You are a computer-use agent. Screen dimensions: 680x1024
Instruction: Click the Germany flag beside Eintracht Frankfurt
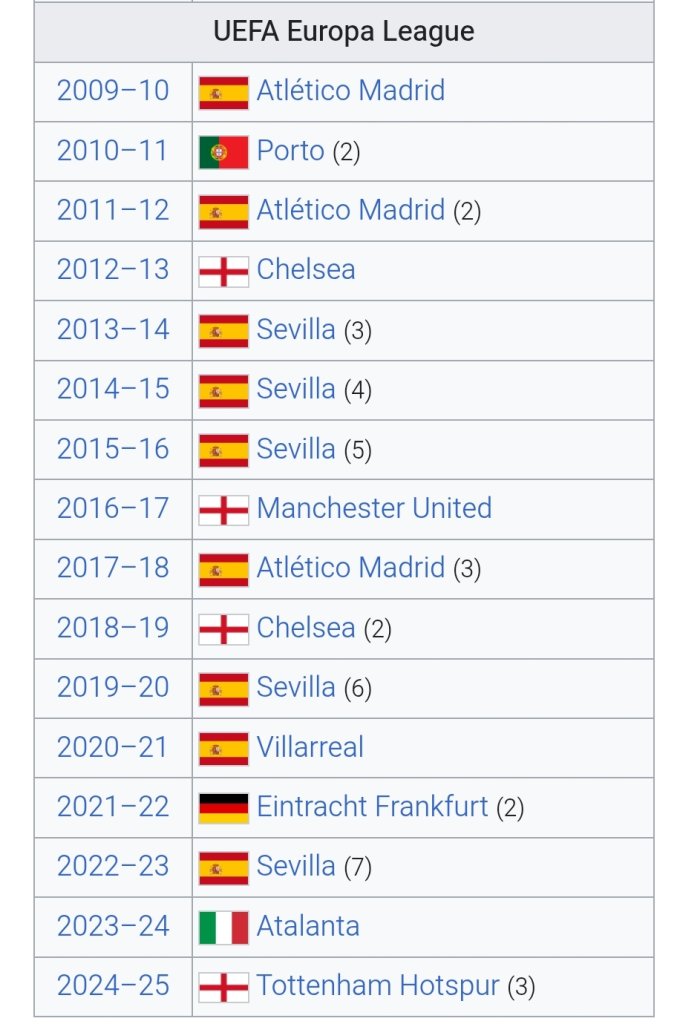[223, 808]
